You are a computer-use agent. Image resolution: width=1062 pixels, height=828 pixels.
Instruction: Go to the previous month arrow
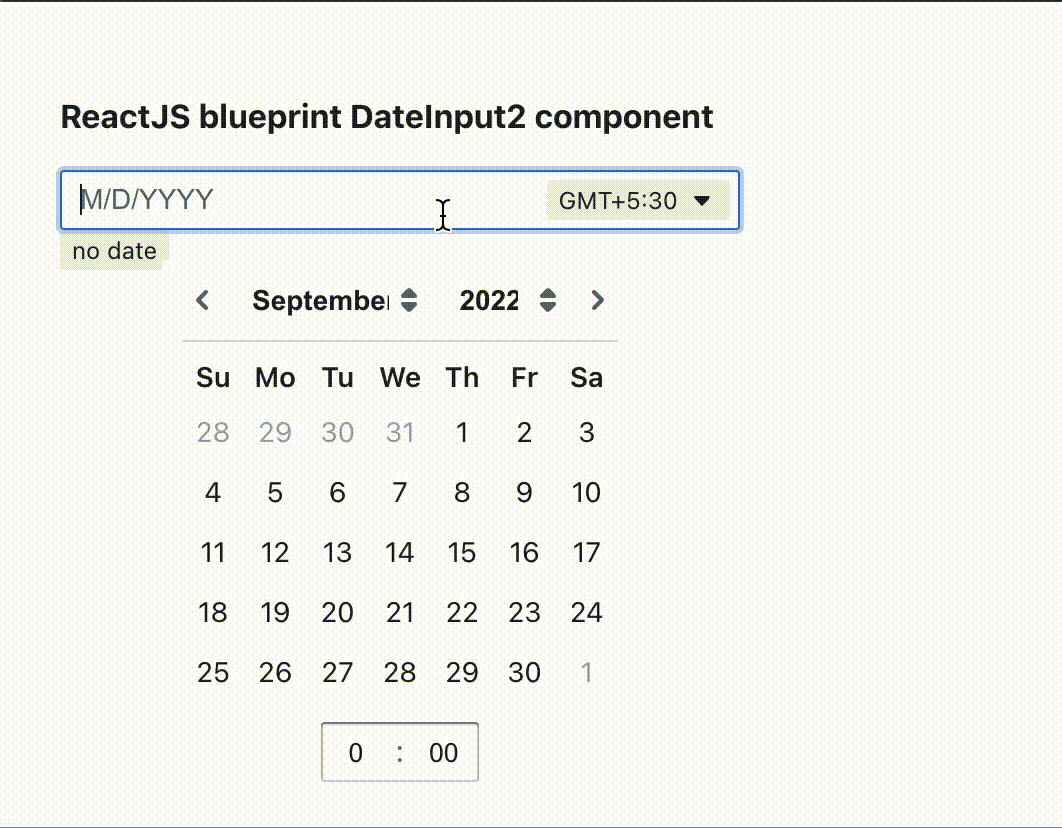pos(203,300)
